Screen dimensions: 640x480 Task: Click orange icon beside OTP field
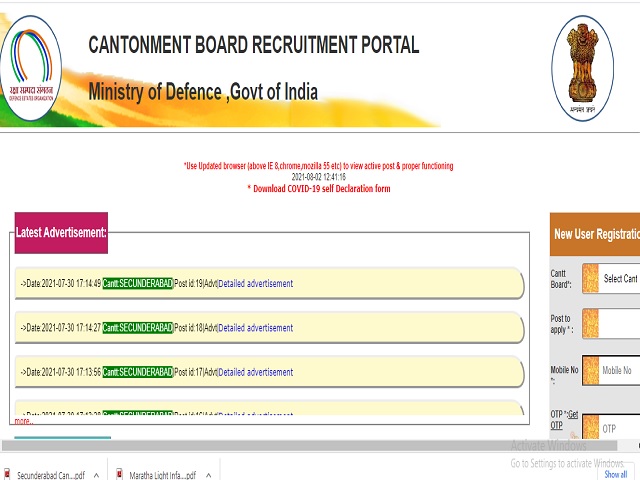point(590,427)
